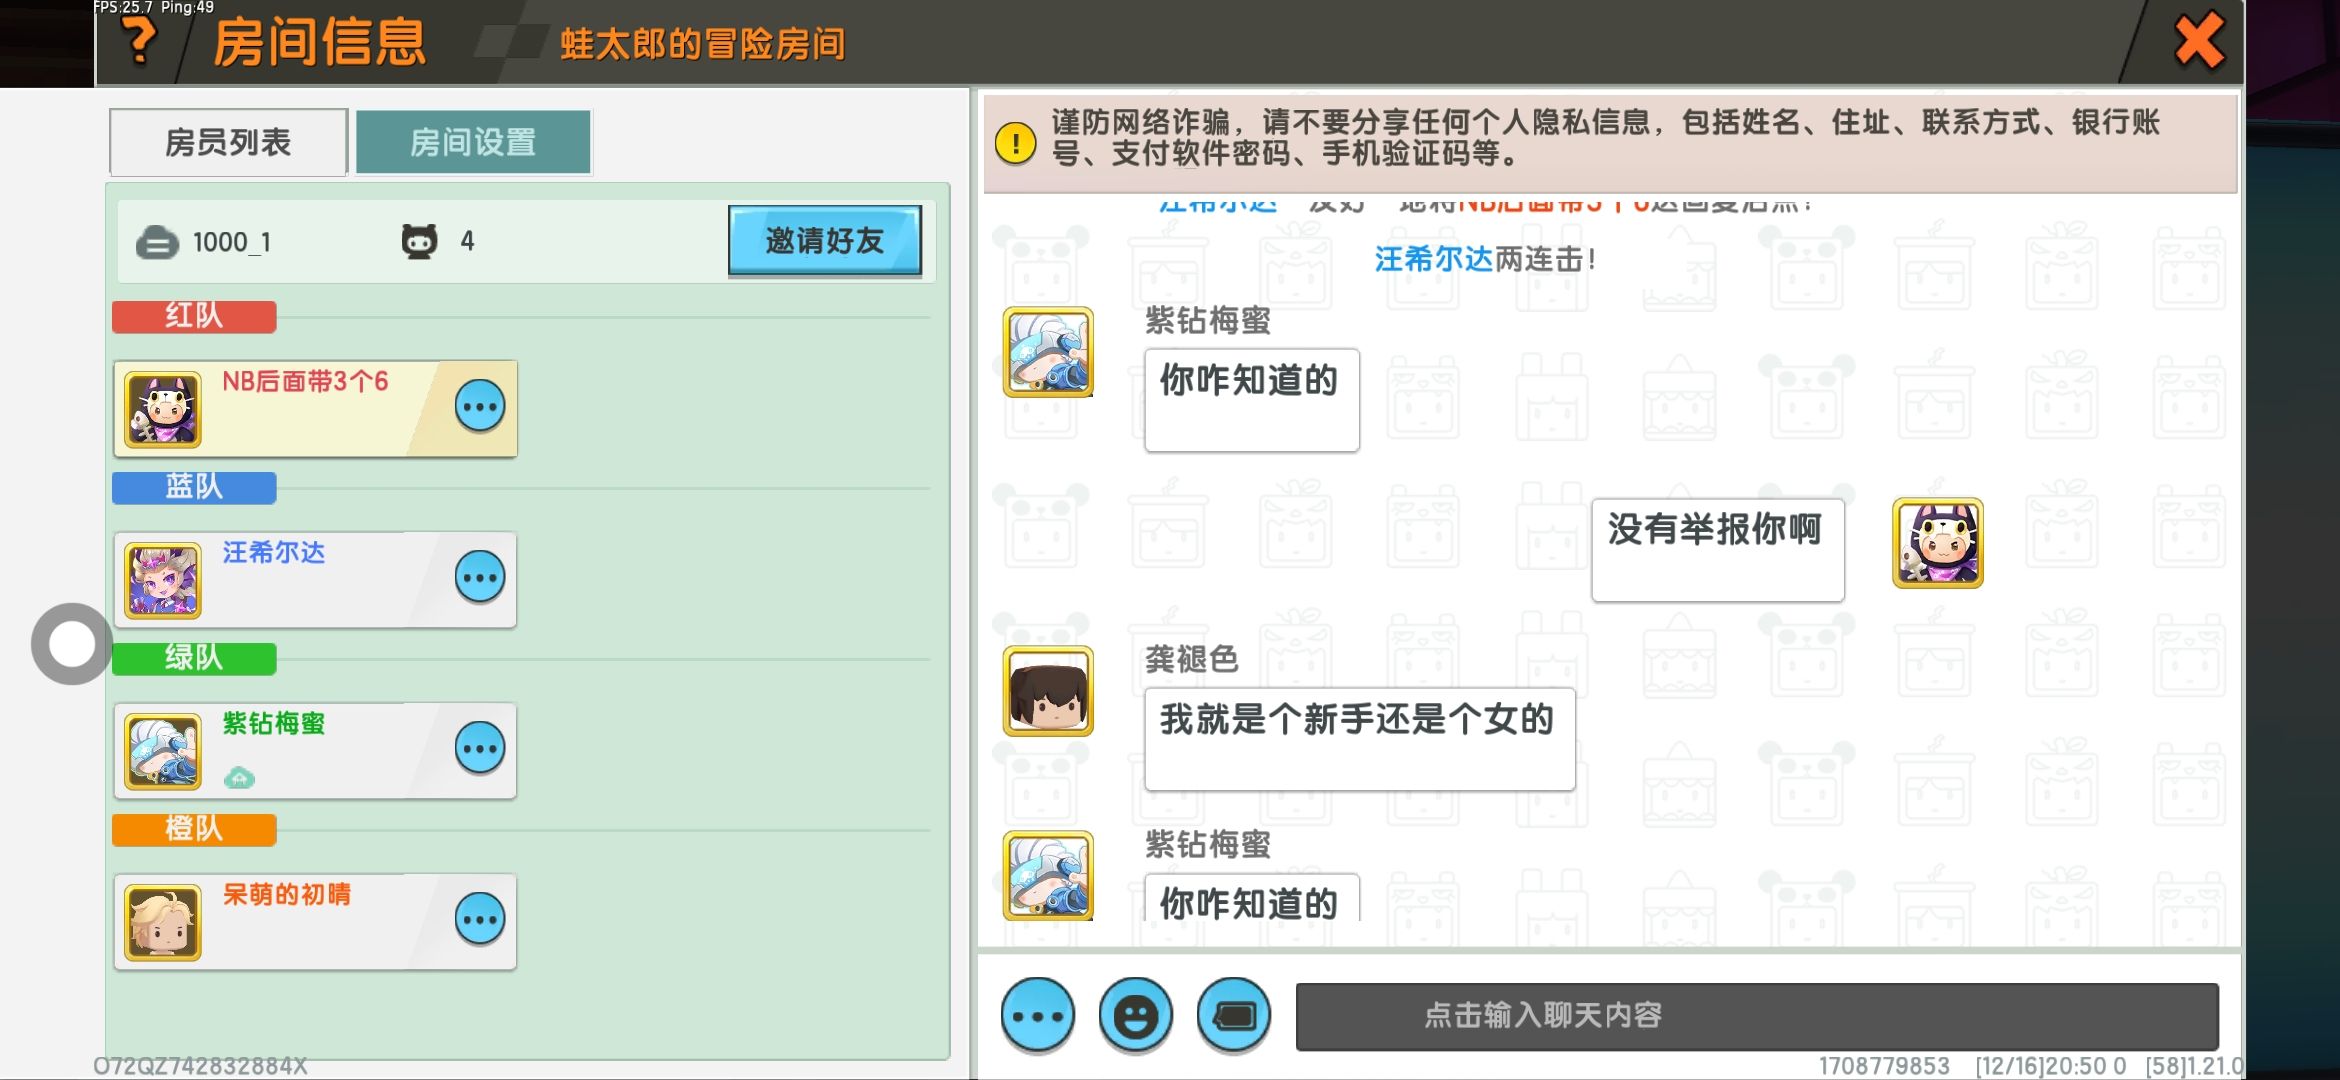Viewport: 2340px width, 1080px height.
Task: Click the 邀请好友 button
Action: pos(824,241)
